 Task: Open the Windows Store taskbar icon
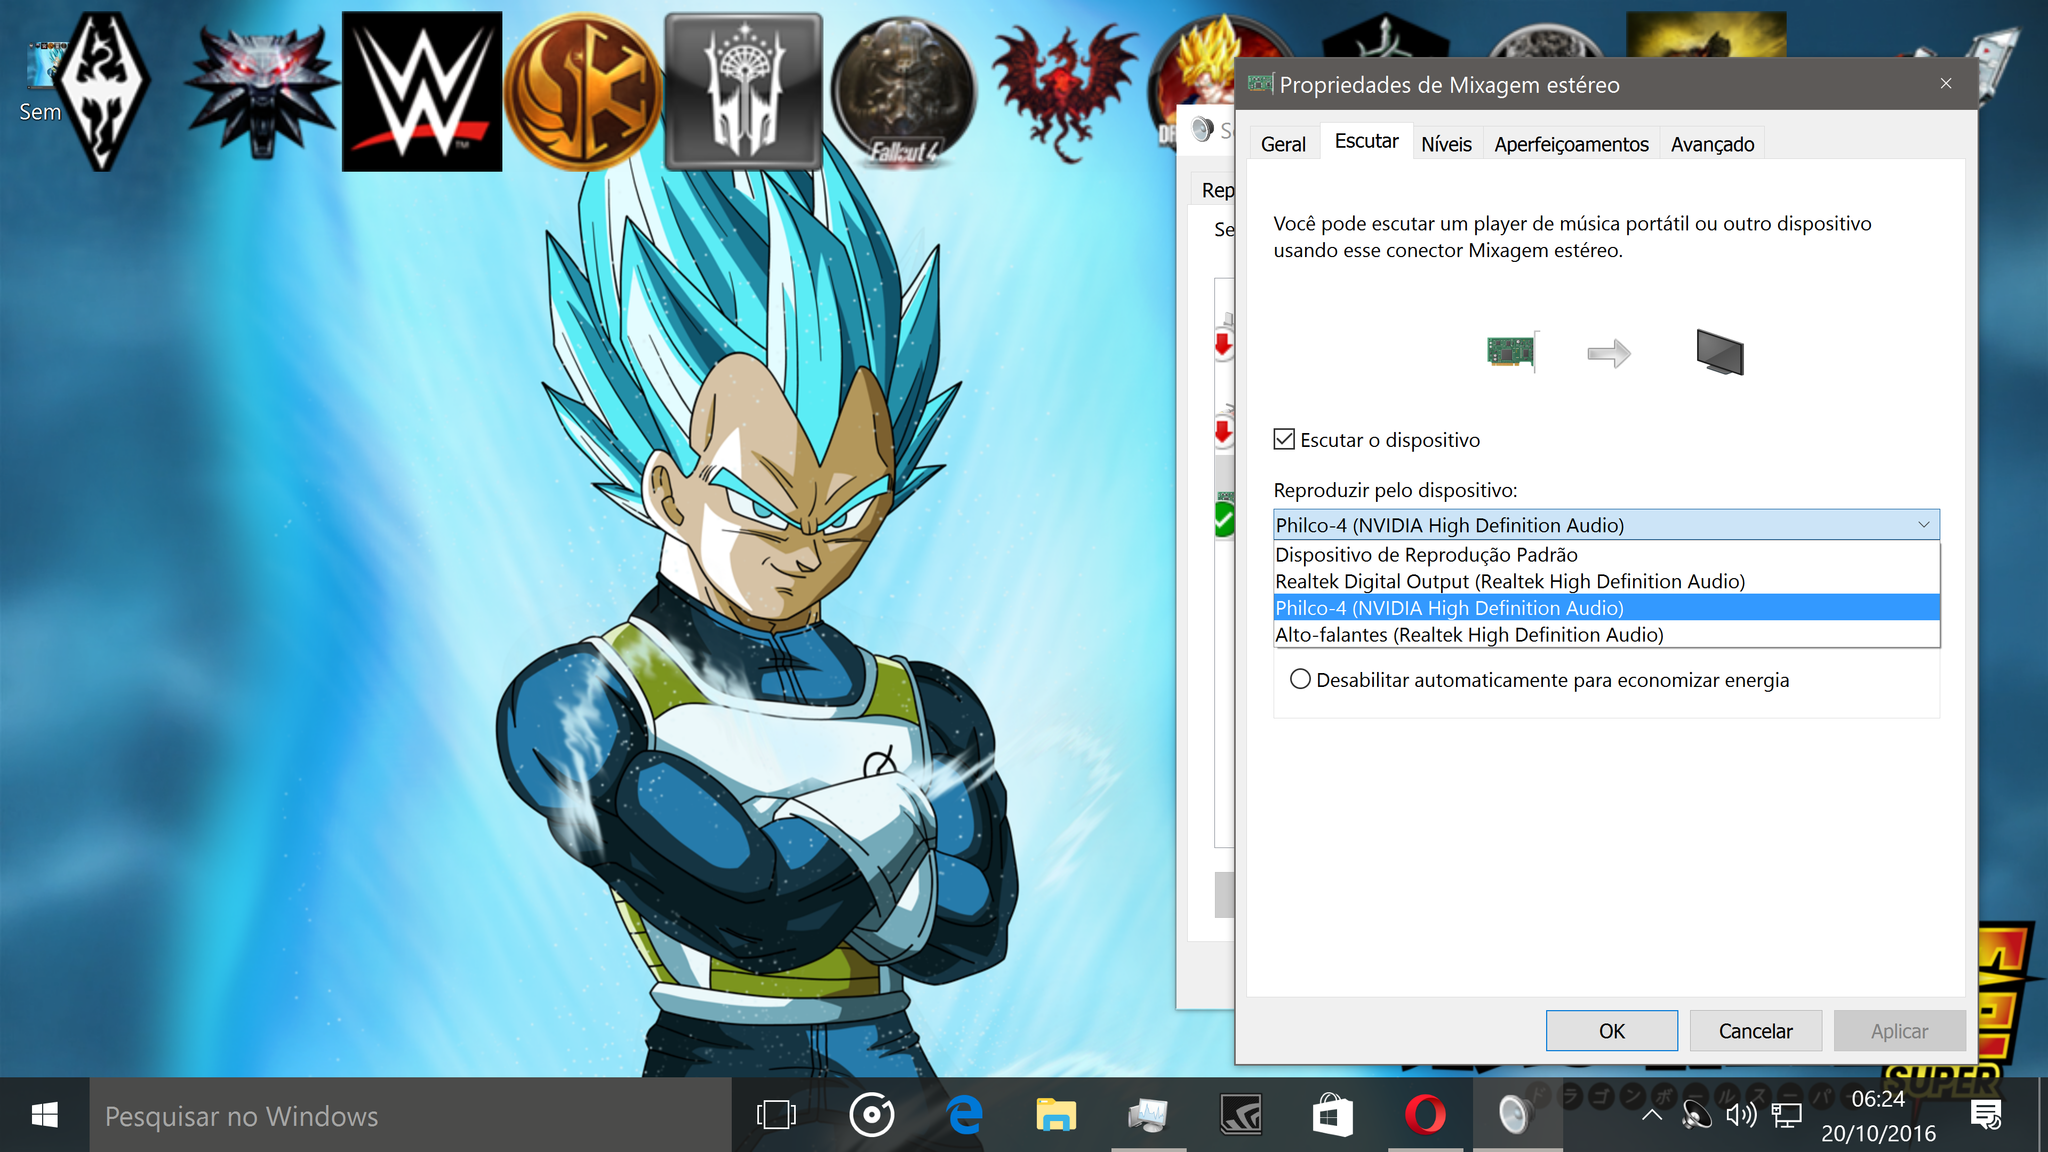tap(1332, 1114)
